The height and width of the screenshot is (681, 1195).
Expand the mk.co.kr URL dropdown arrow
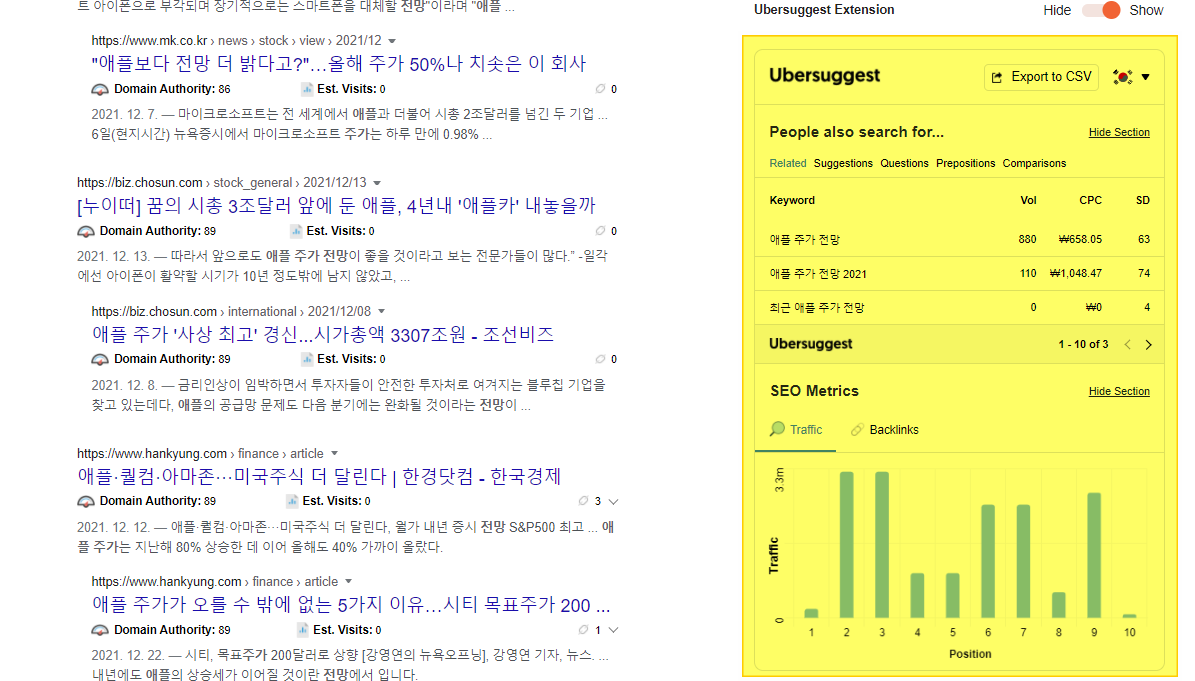tap(392, 41)
